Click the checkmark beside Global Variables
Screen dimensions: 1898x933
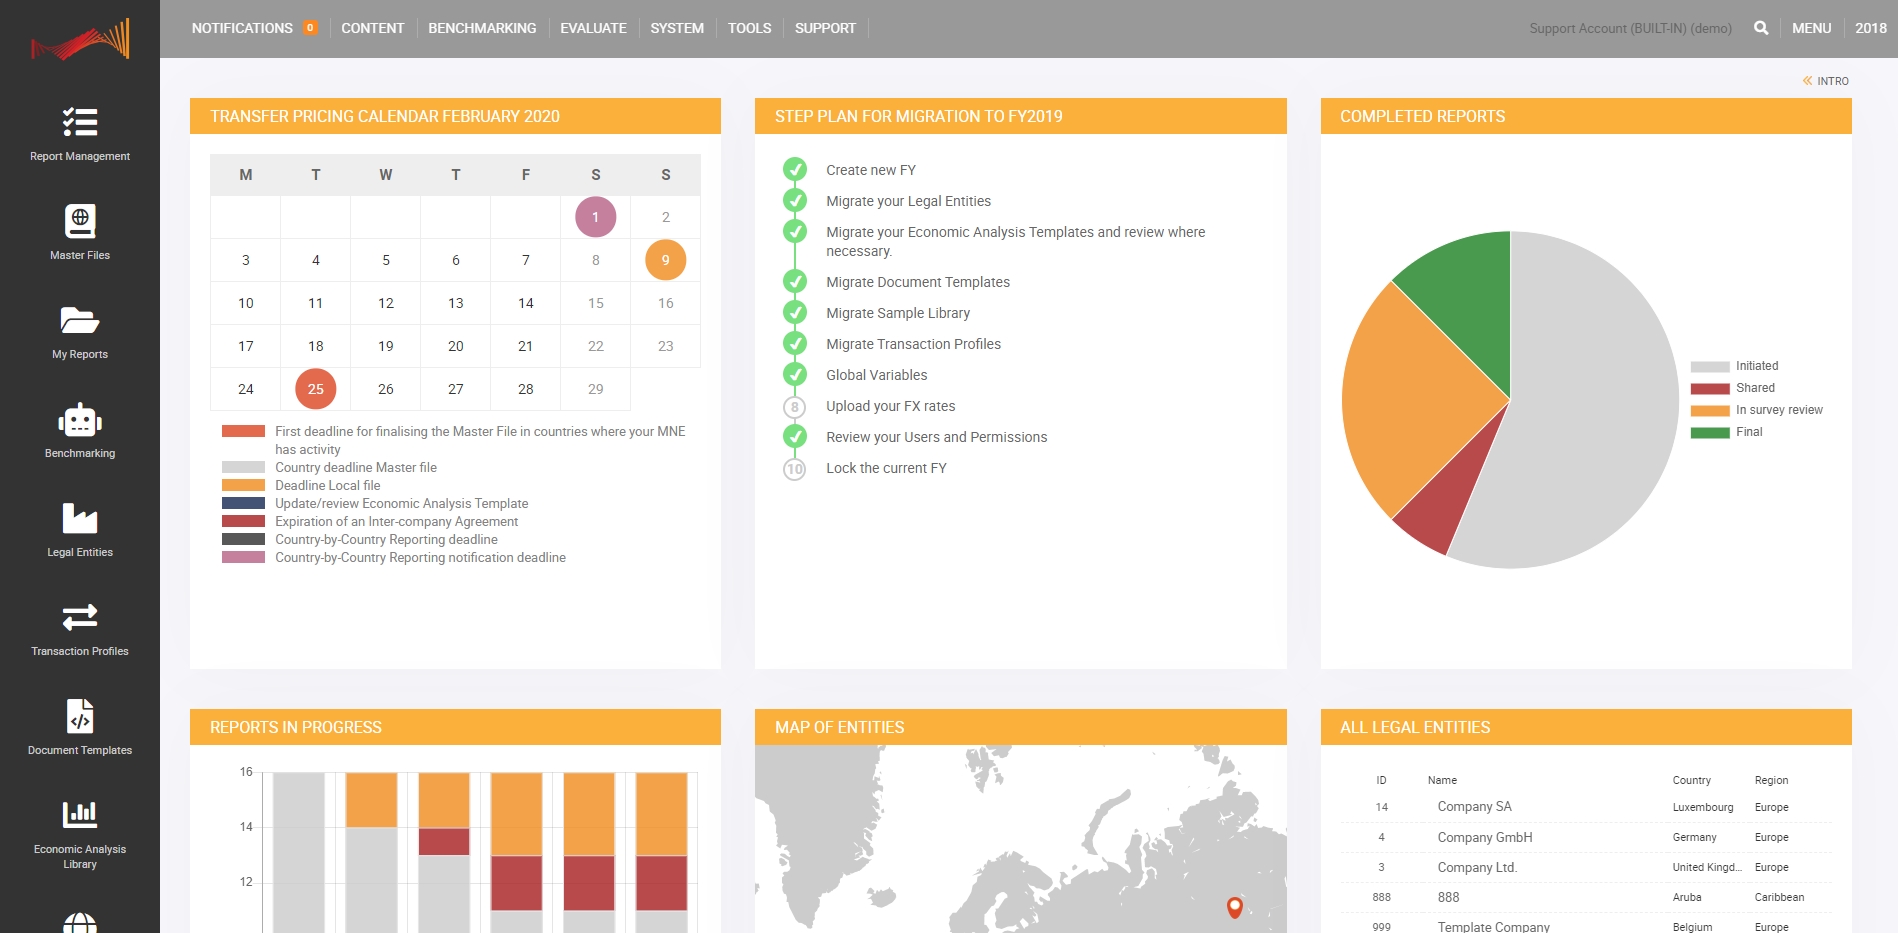tap(795, 374)
